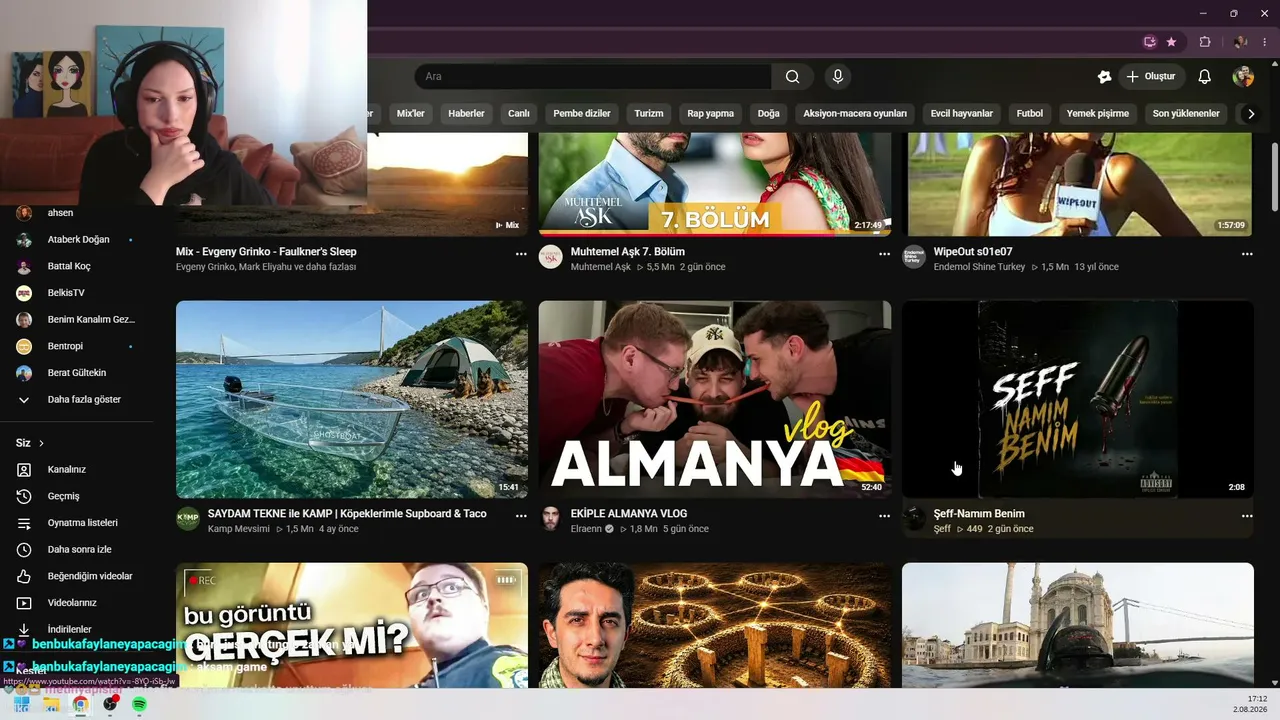Select the Rap yapma filter chip
This screenshot has width=1280, height=720.
pos(711,114)
